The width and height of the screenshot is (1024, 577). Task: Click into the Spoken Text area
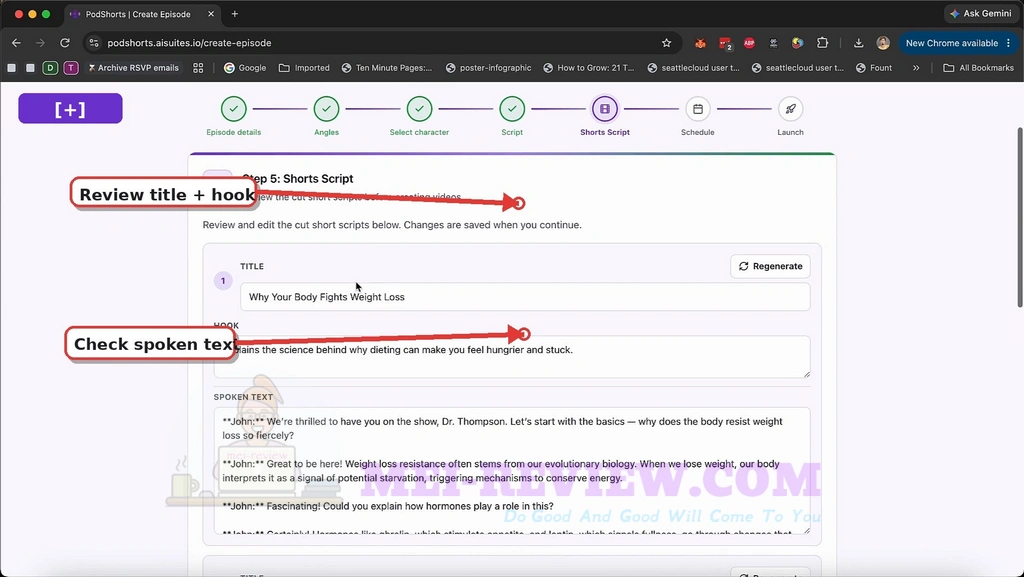[512, 471]
